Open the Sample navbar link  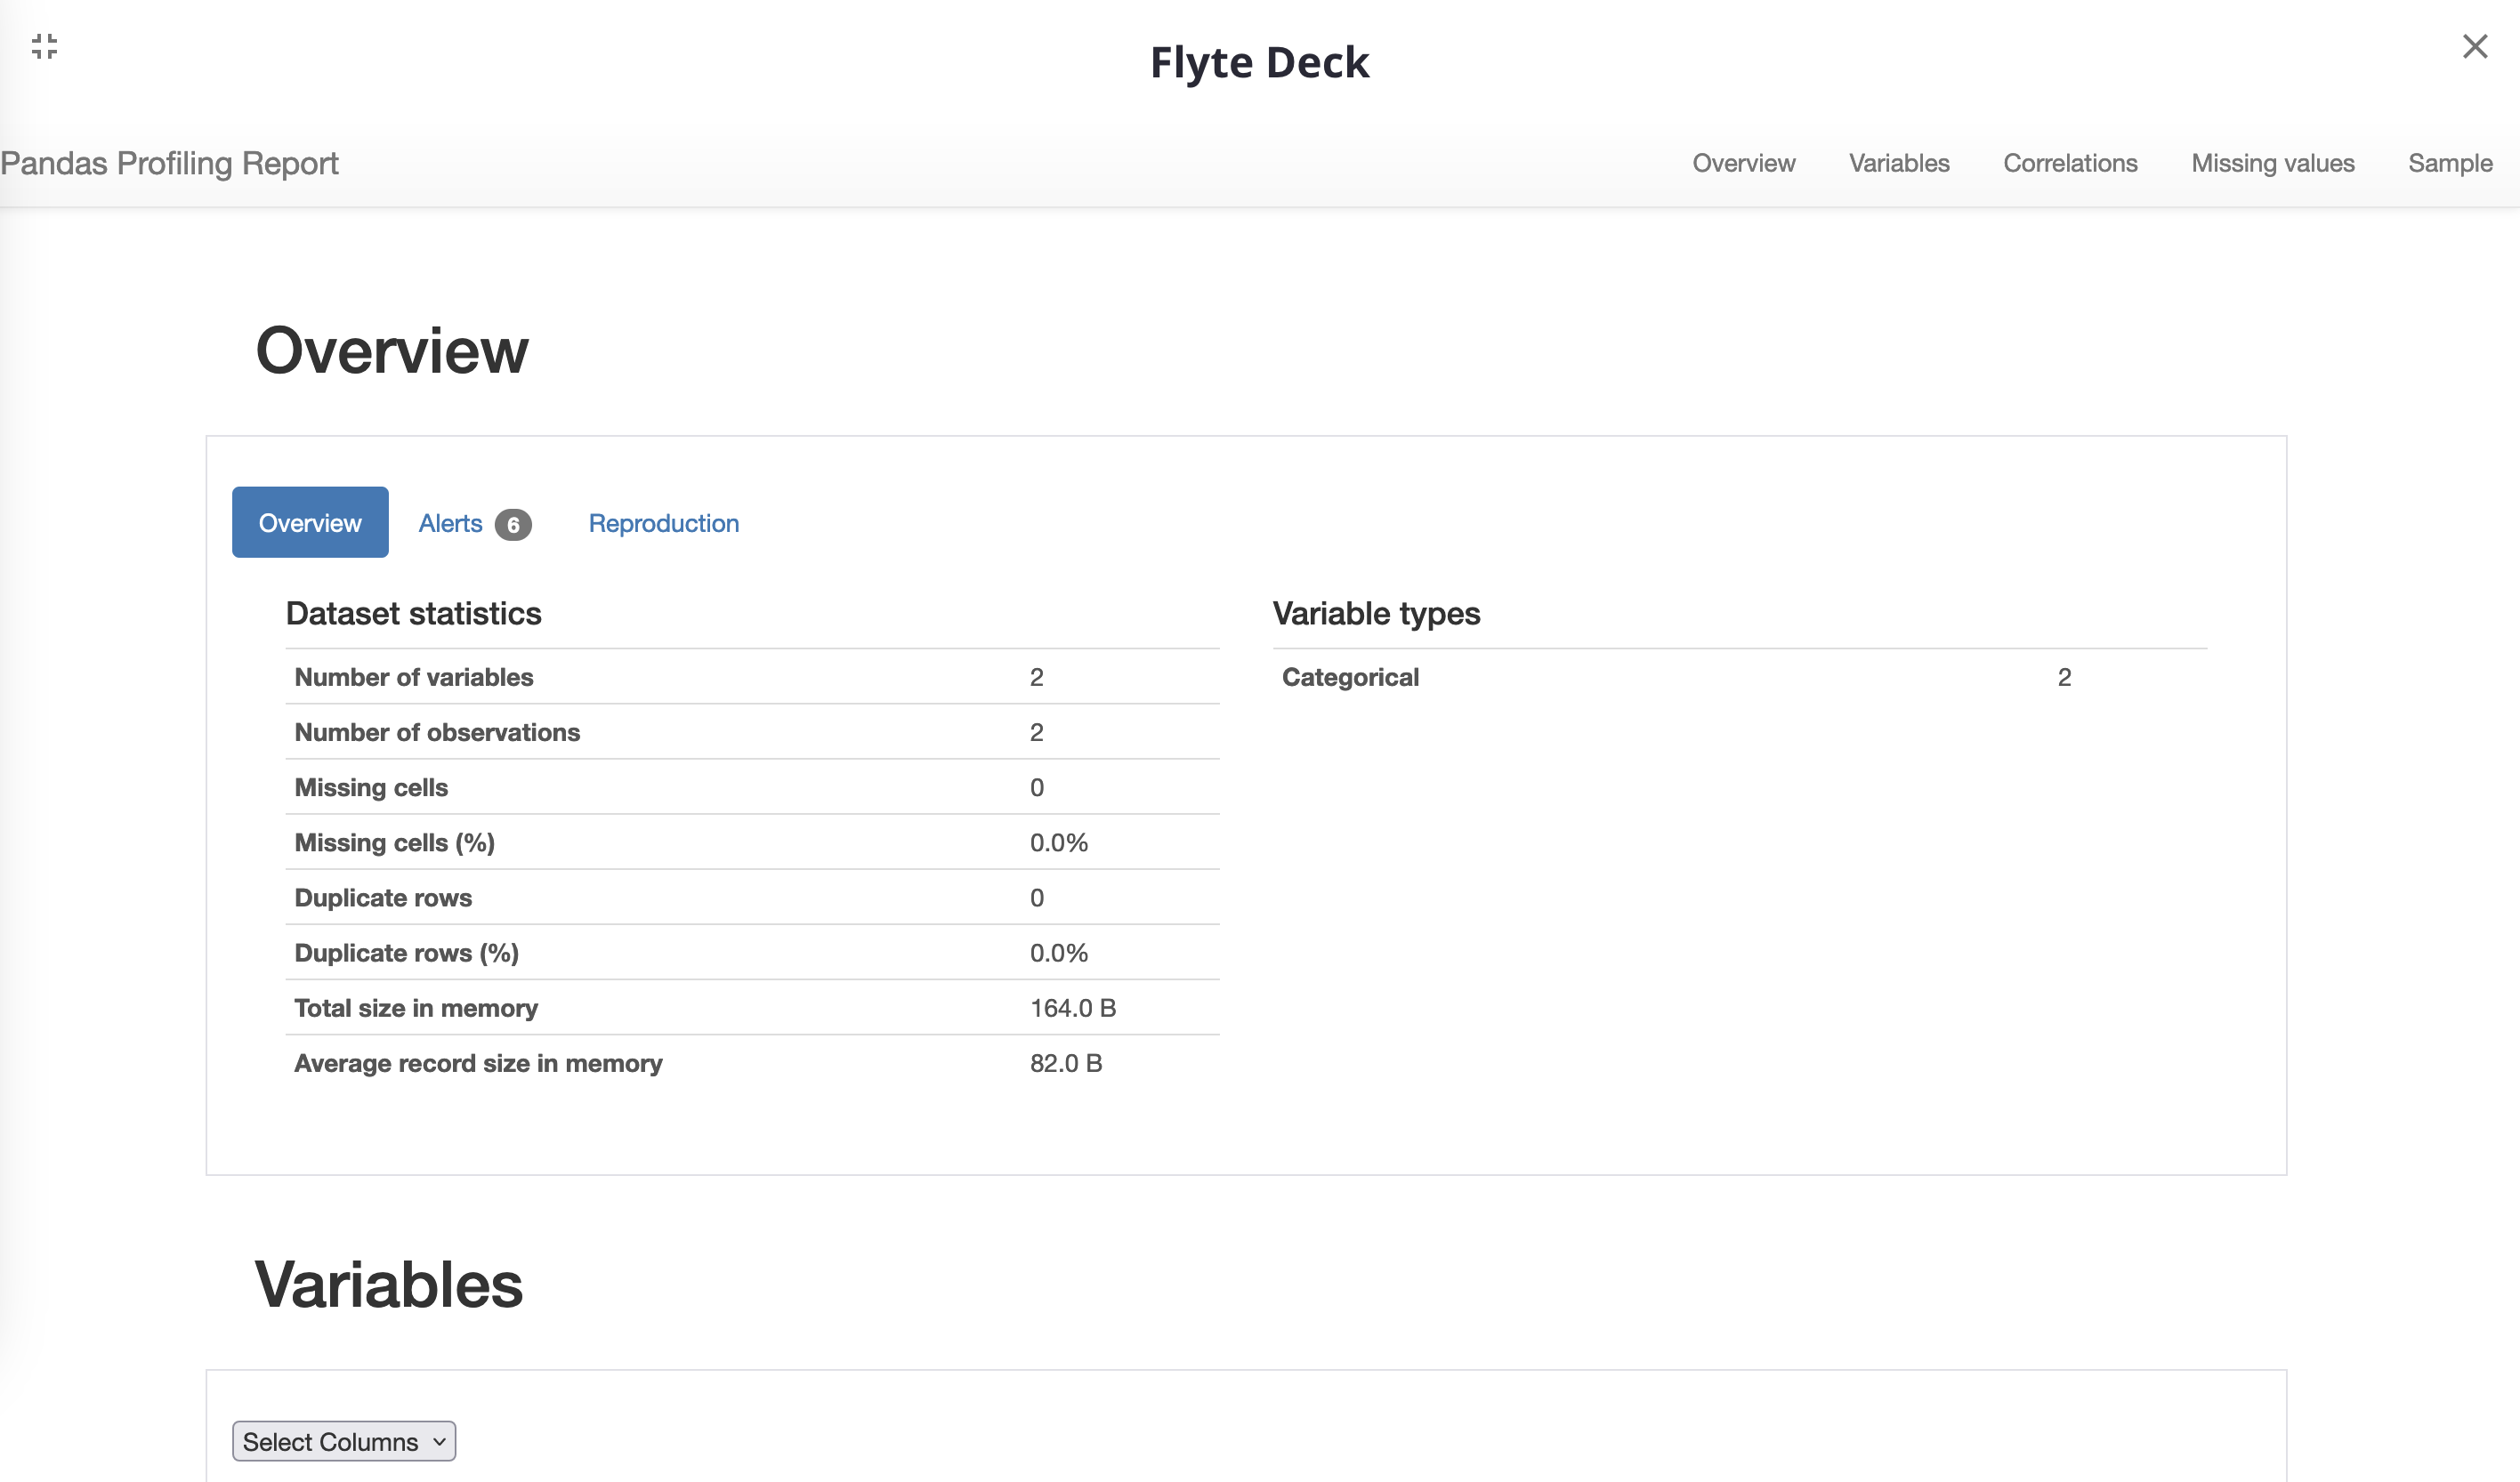[x=2449, y=163]
